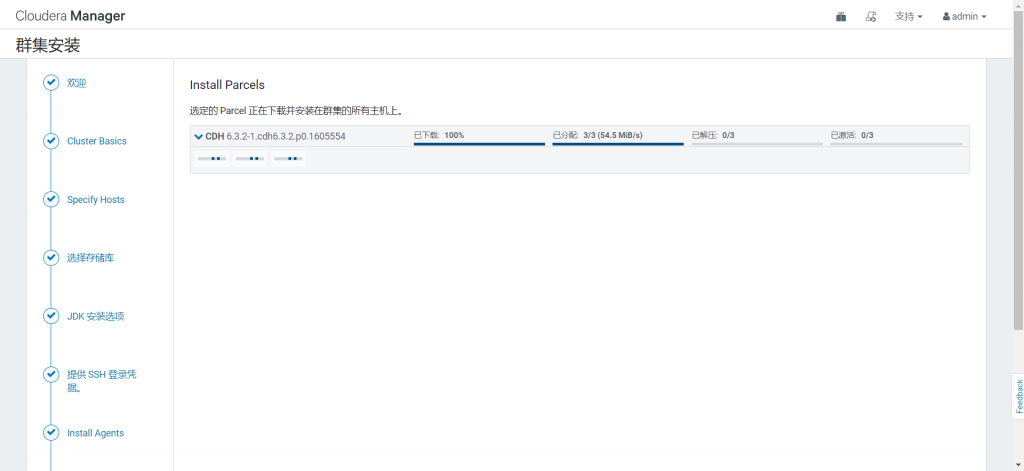Collapse the CDH parcel row chevron
Viewport: 1024px width, 471px height.
[x=199, y=137]
